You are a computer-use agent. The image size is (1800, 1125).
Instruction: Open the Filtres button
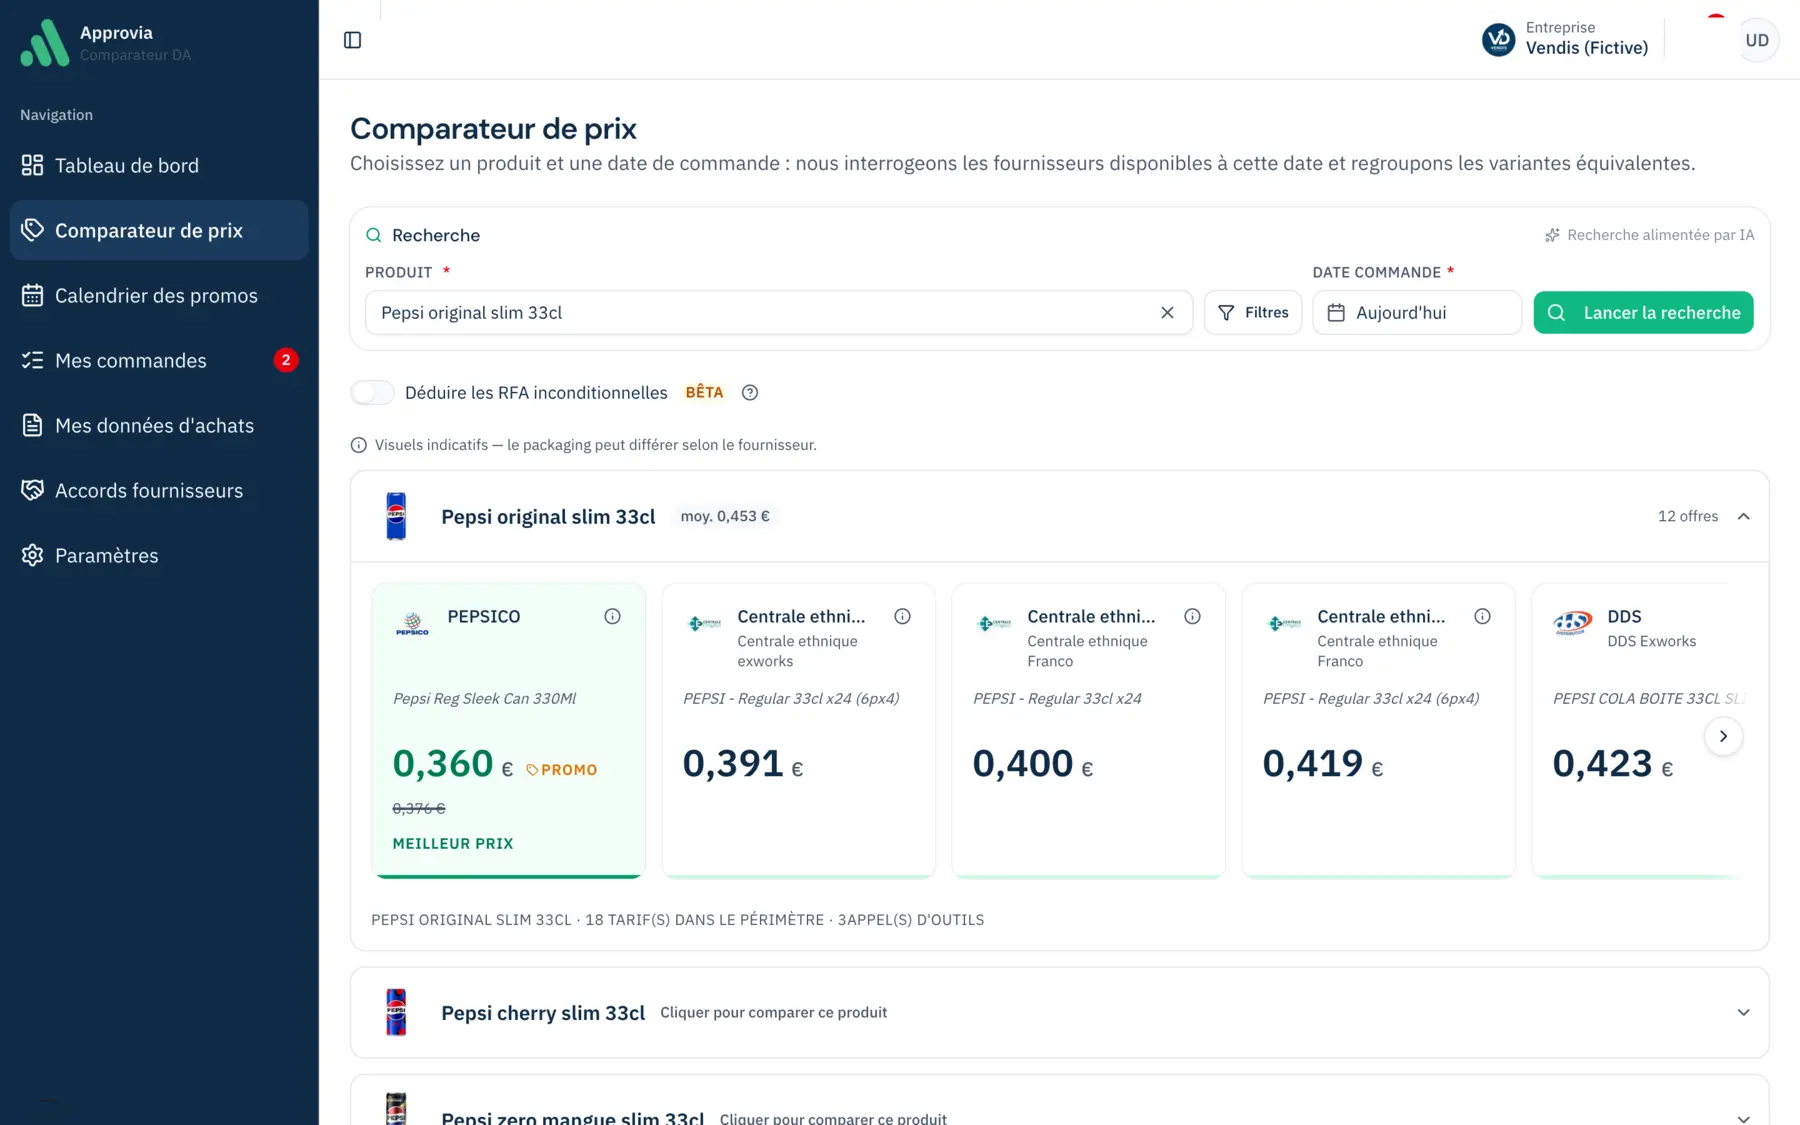(x=1253, y=313)
